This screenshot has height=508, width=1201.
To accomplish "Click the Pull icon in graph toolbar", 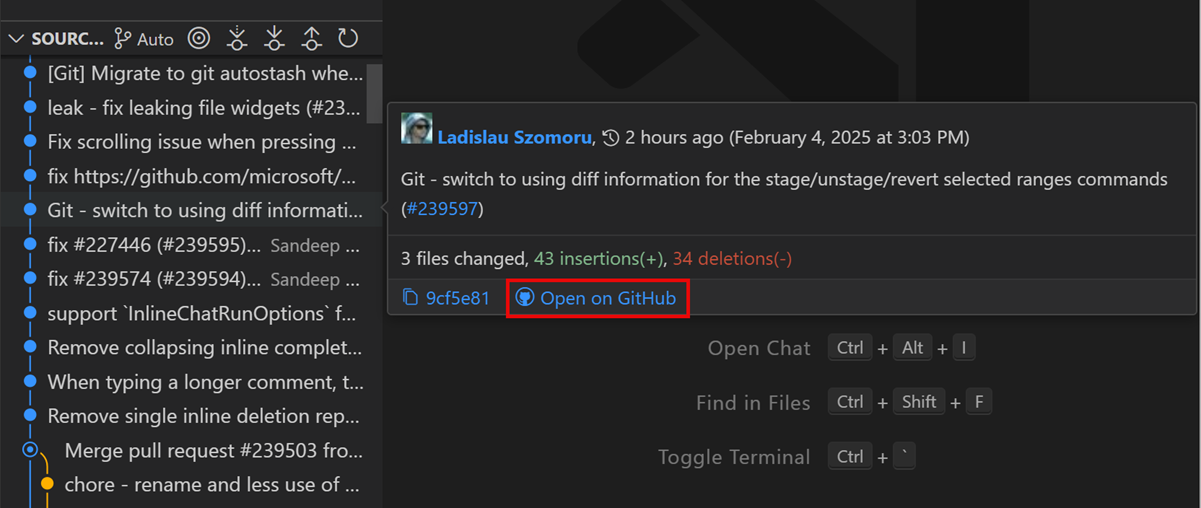I will pos(274,39).
